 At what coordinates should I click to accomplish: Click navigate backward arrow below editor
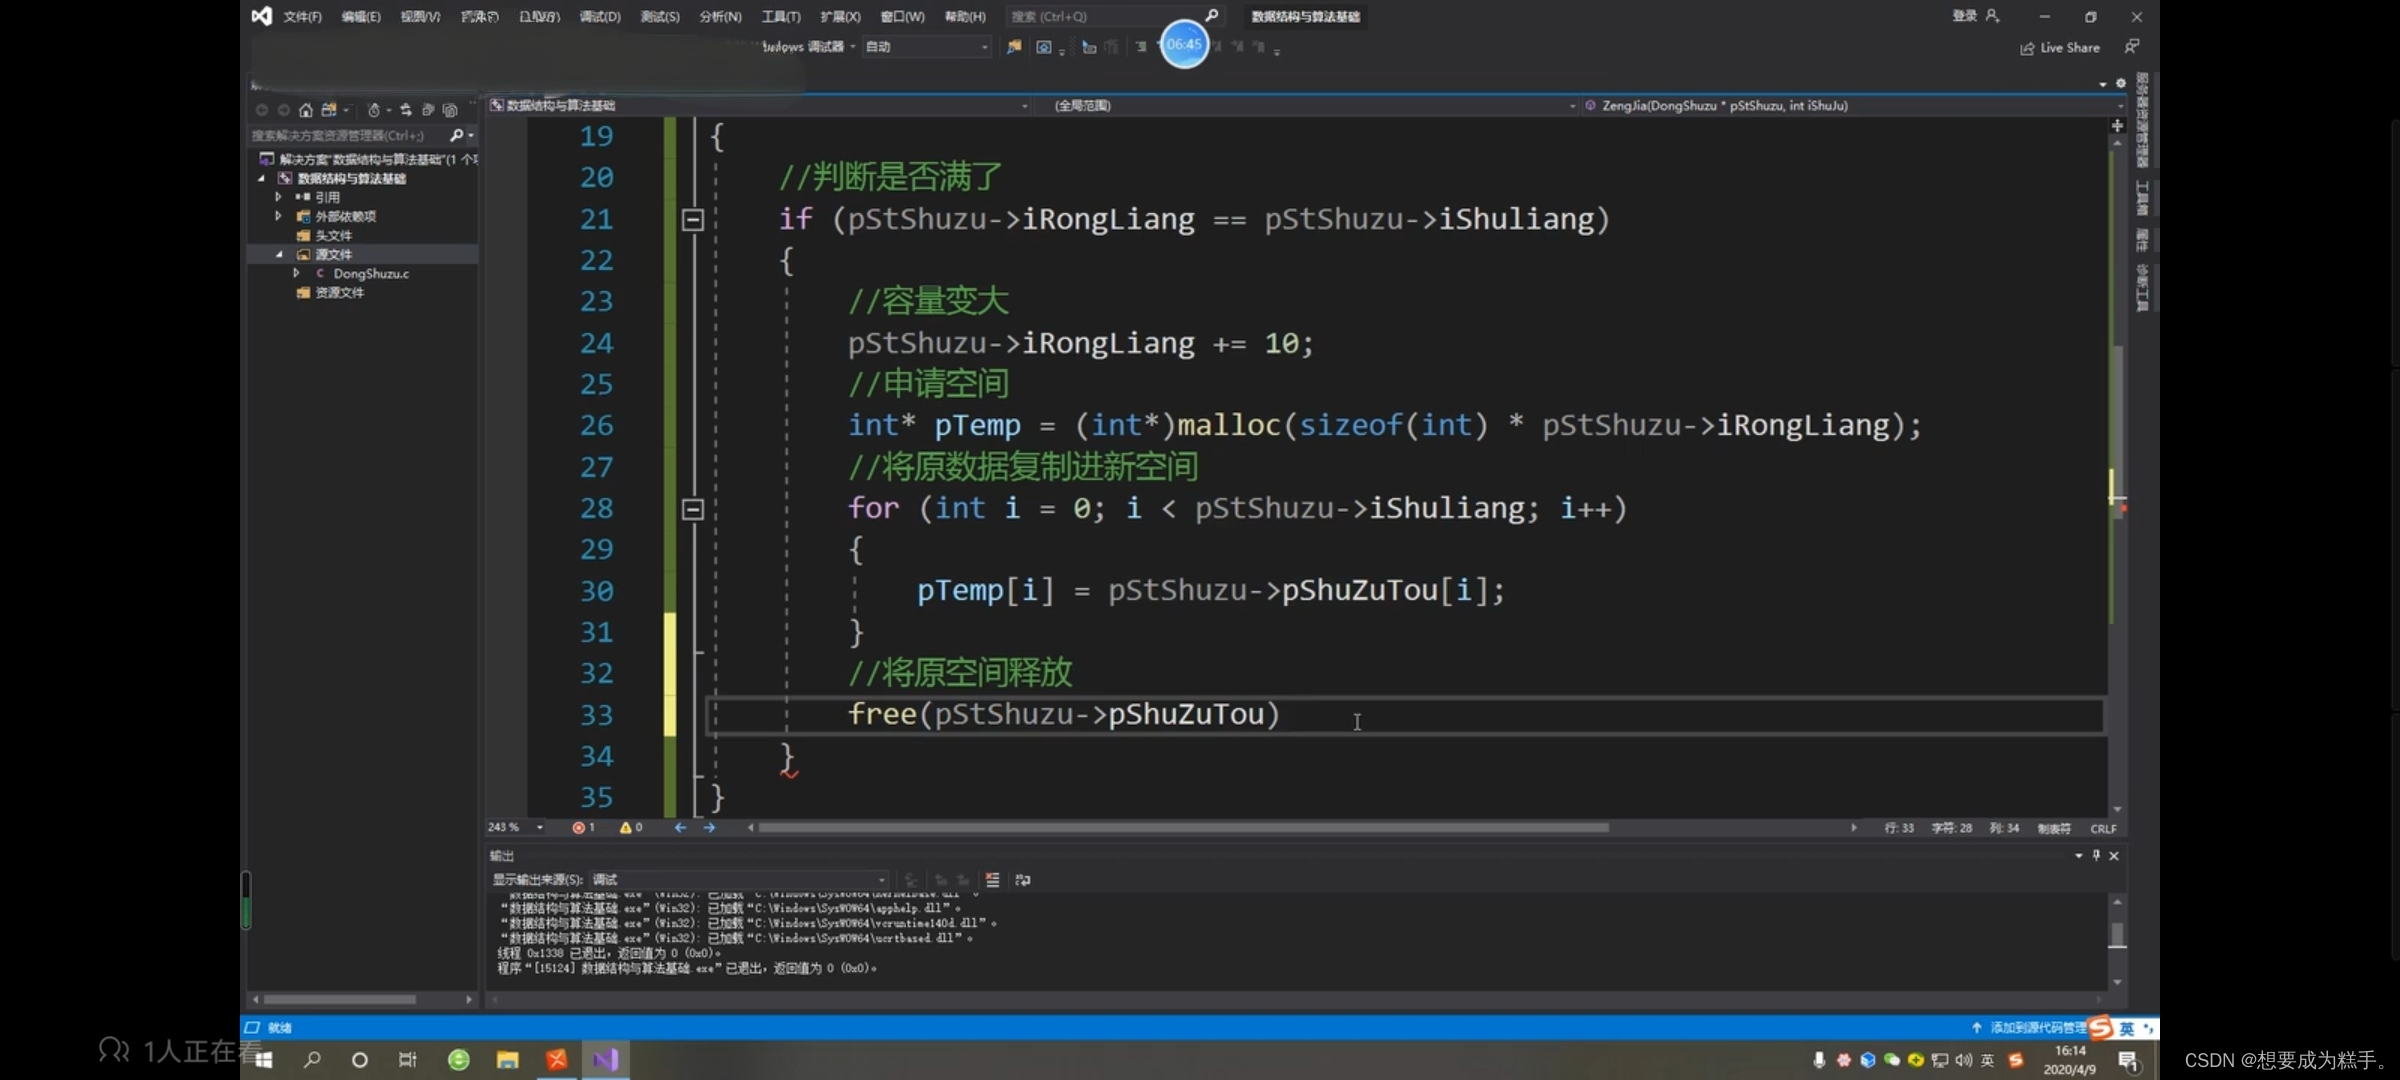pyautogui.click(x=680, y=828)
